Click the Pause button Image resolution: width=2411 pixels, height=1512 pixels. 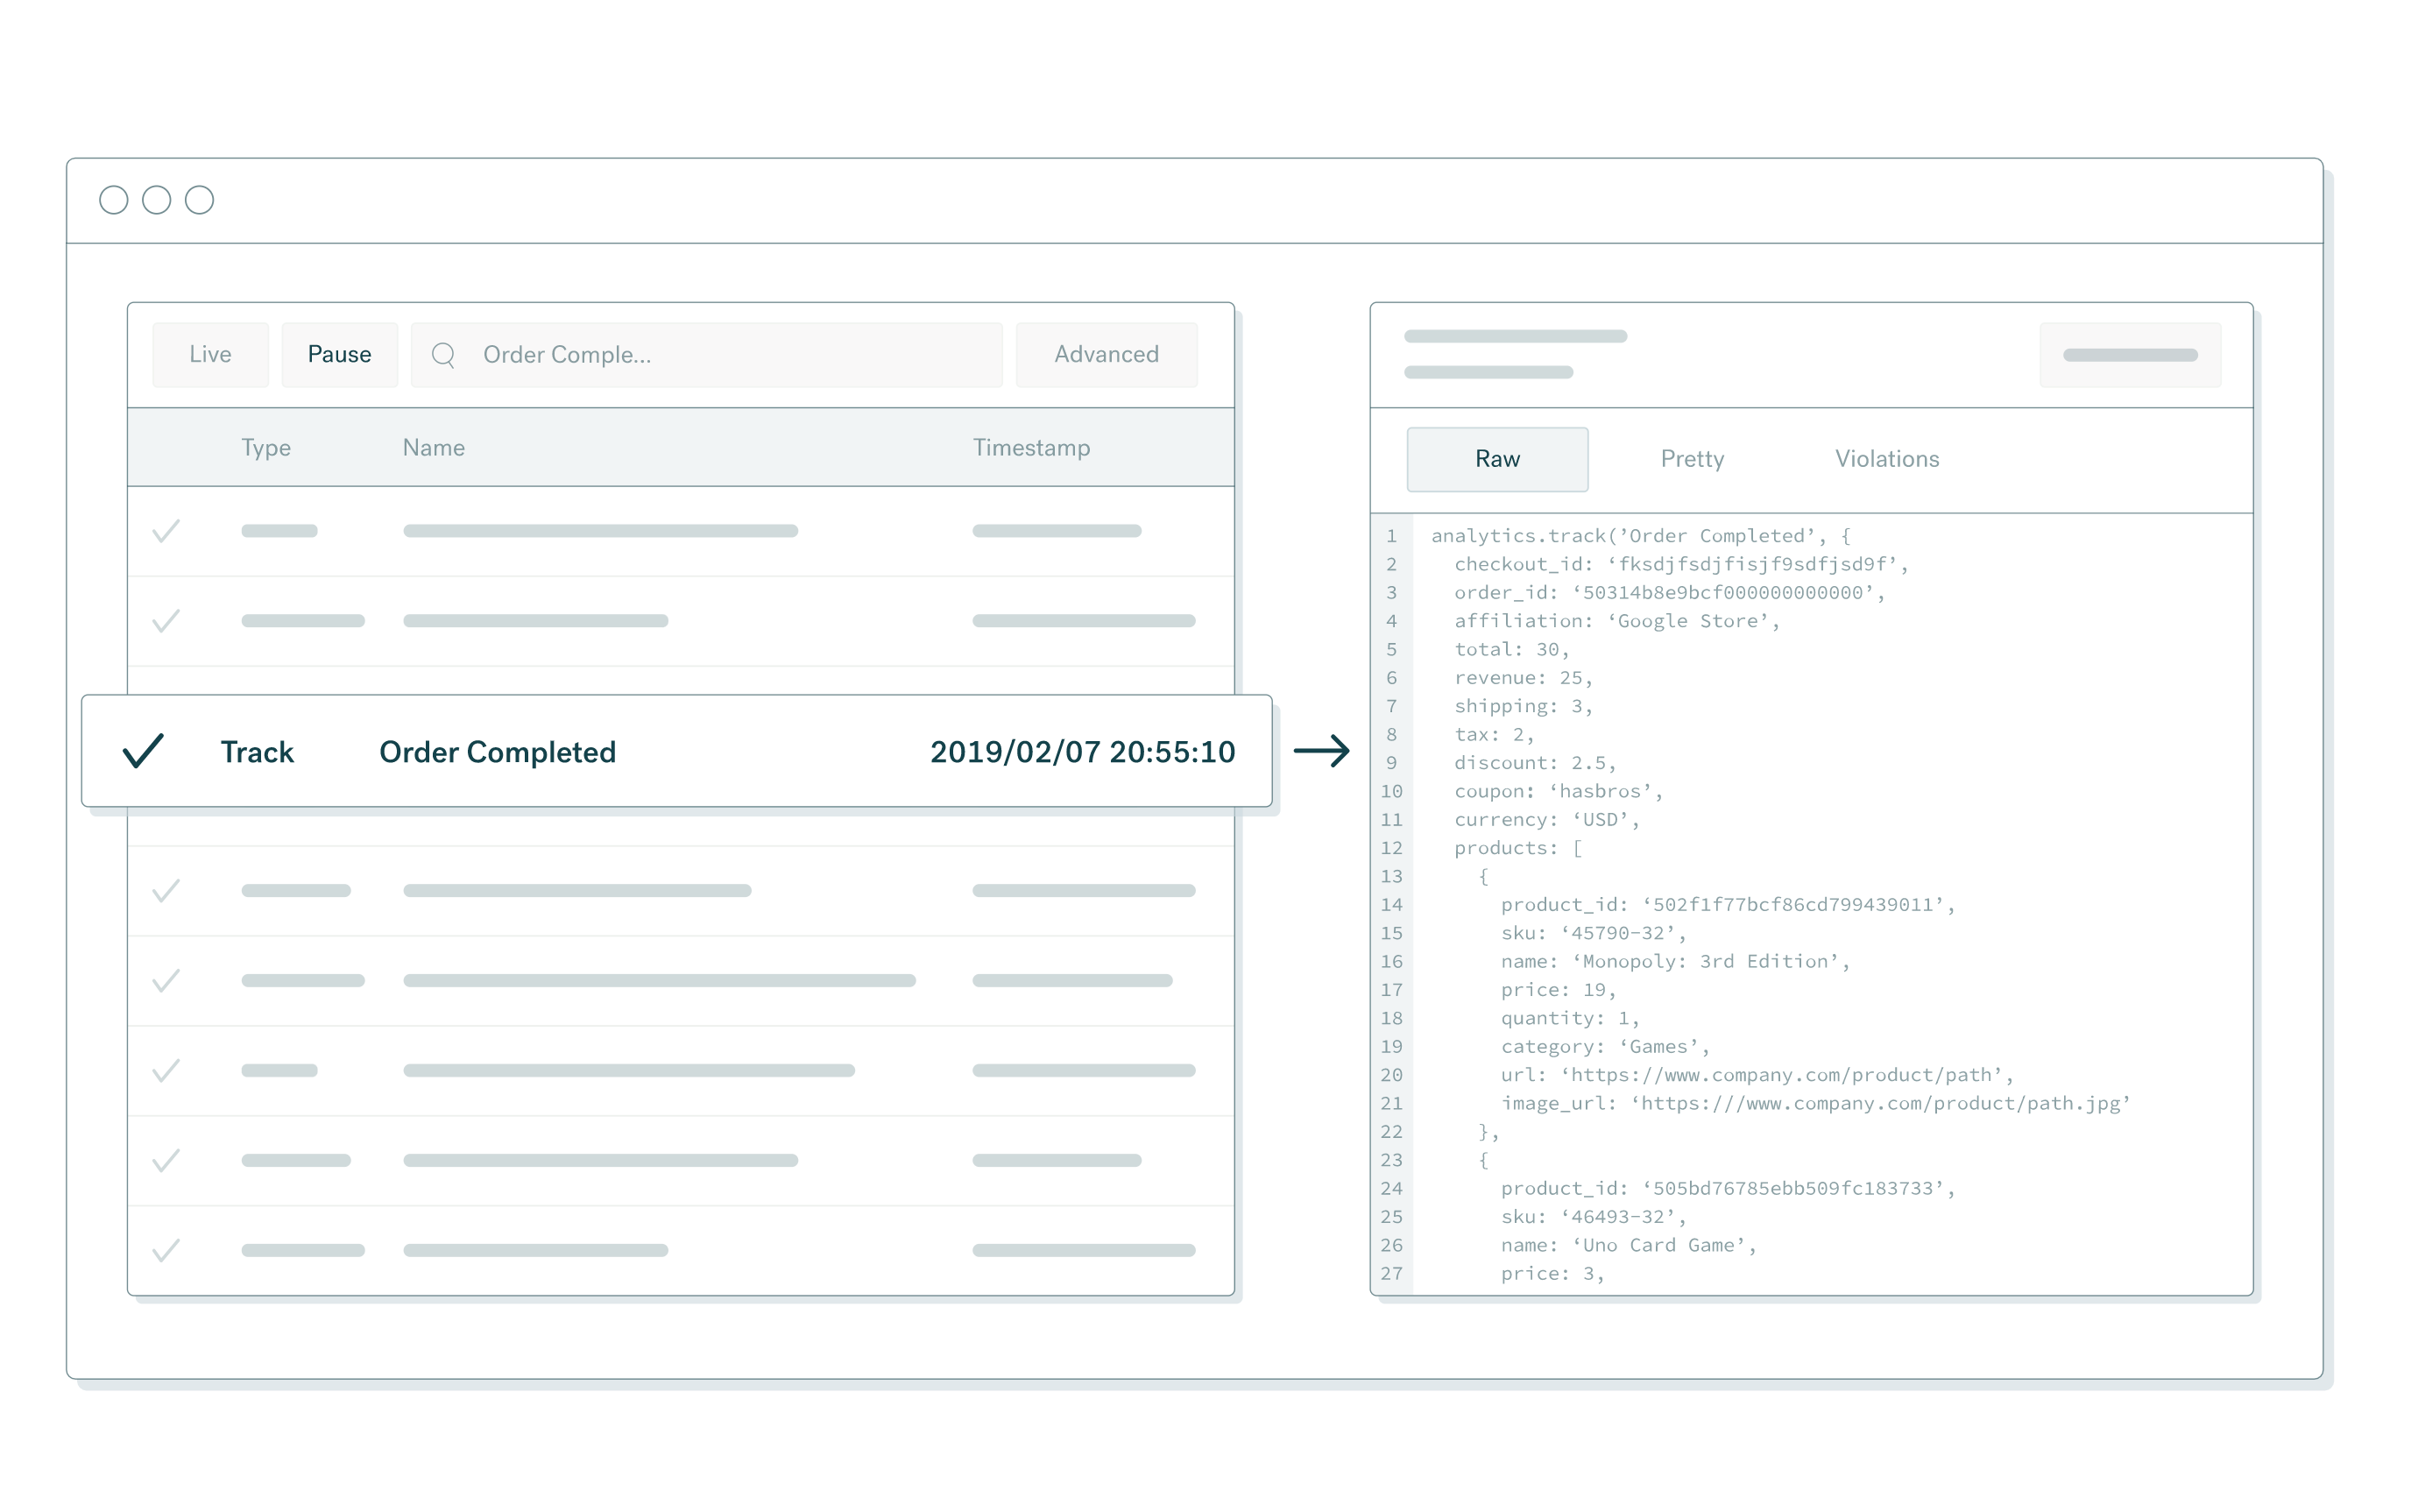[x=339, y=354]
